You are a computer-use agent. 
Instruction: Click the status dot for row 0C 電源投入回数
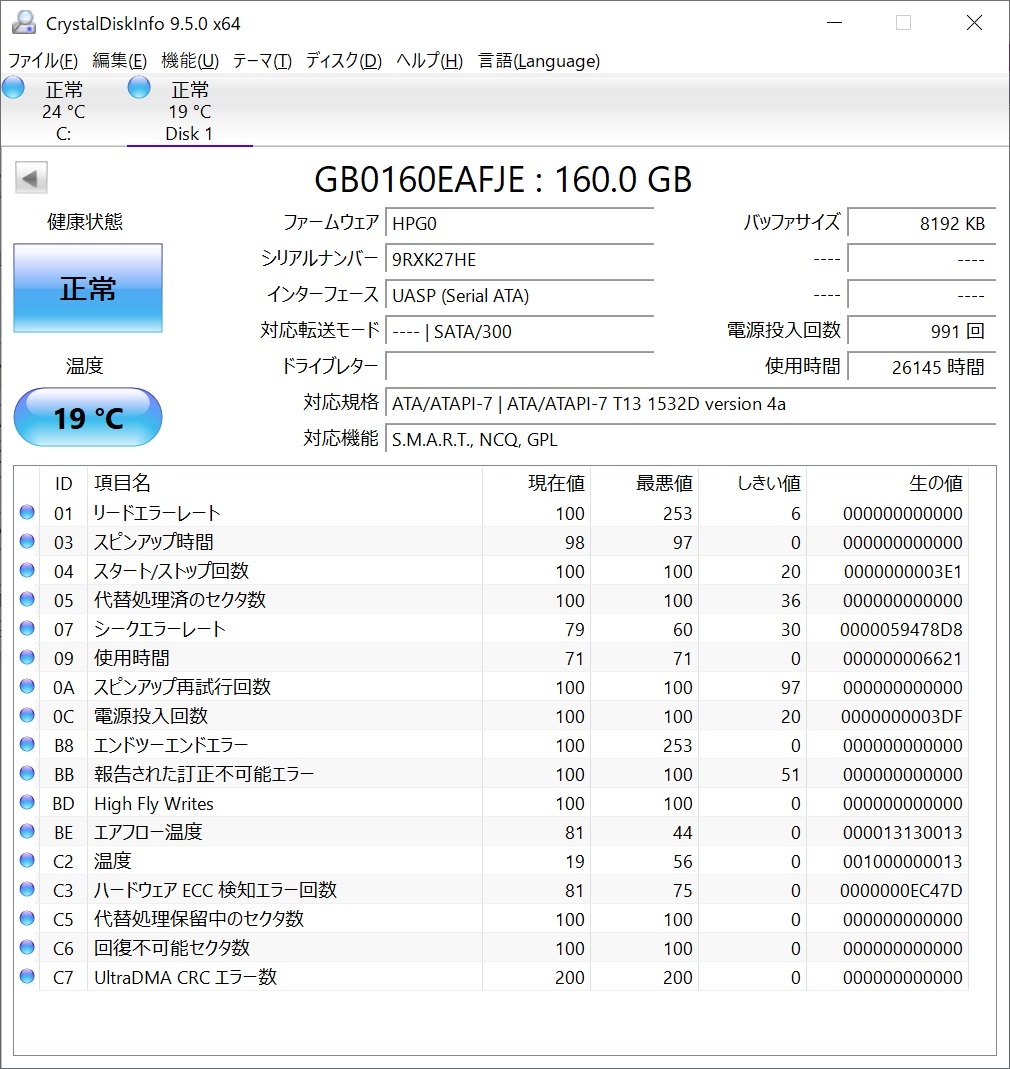tap(27, 716)
